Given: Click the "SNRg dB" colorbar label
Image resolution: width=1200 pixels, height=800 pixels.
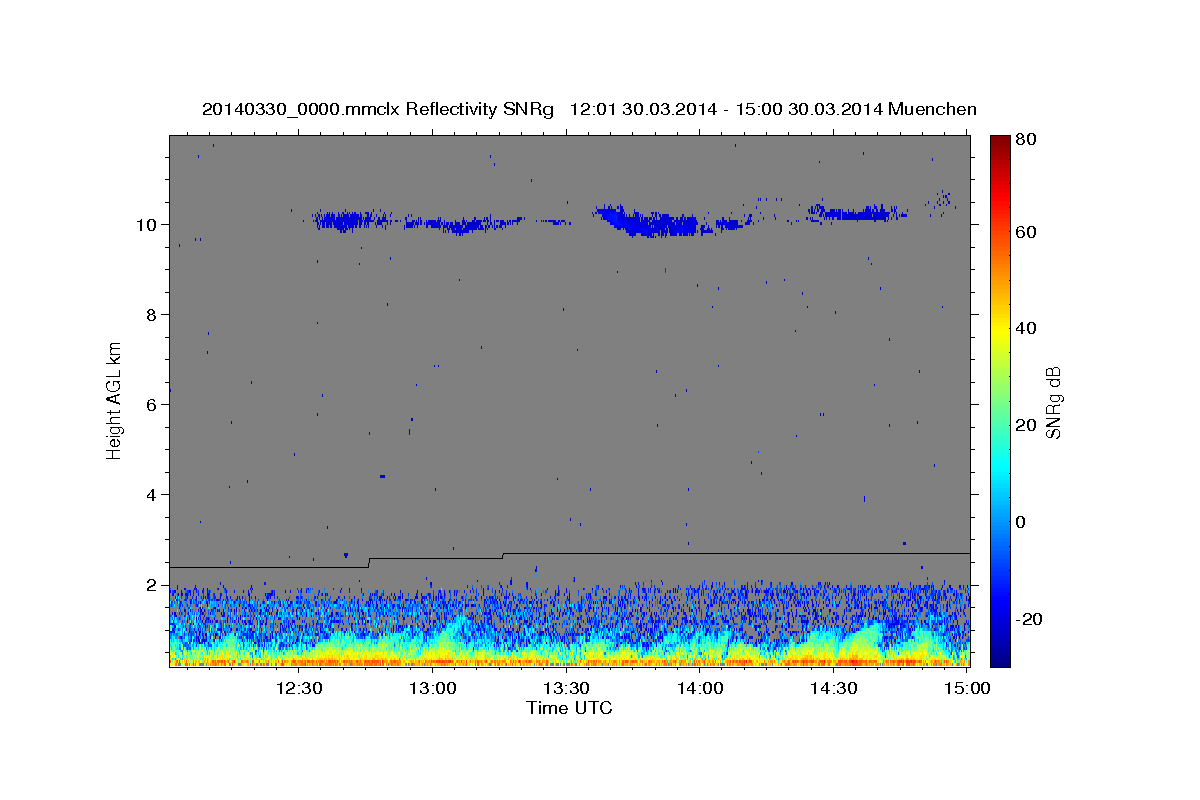Looking at the screenshot, I should click(1053, 402).
